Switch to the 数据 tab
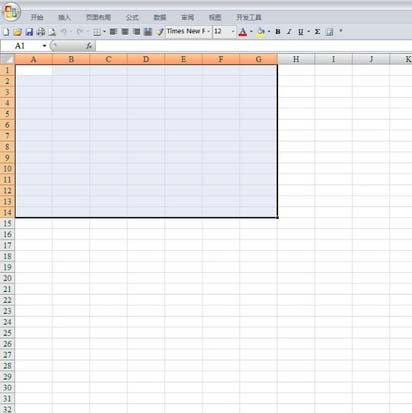Viewport: 412px width, 413px height. pos(160,17)
